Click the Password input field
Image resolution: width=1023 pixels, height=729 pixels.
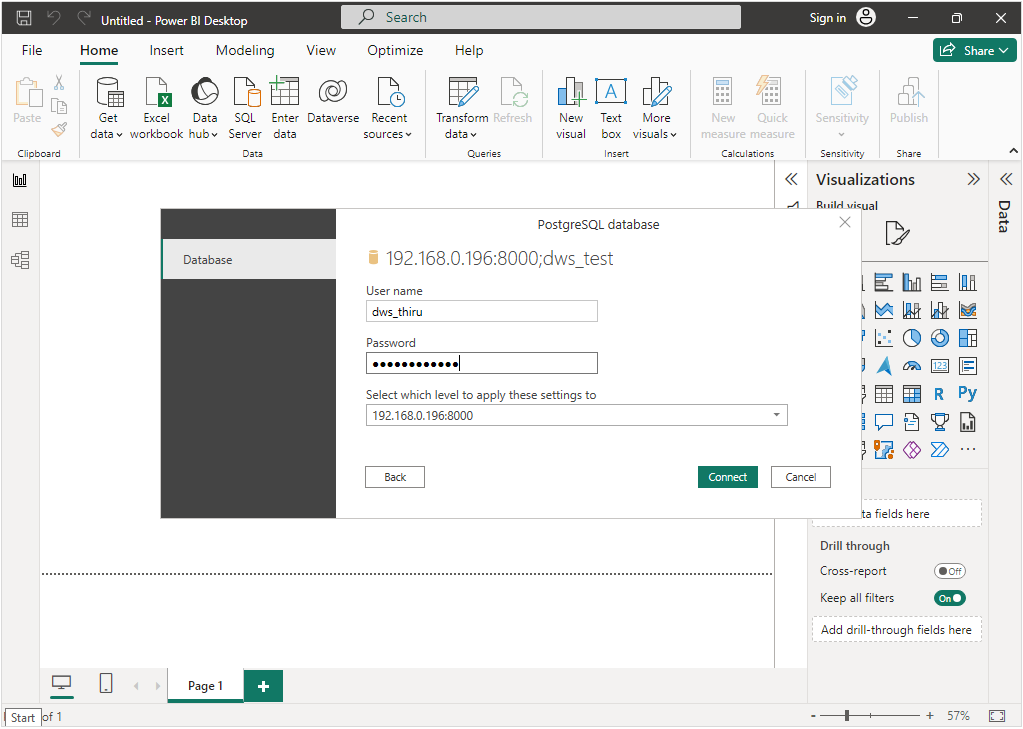pyautogui.click(x=481, y=363)
